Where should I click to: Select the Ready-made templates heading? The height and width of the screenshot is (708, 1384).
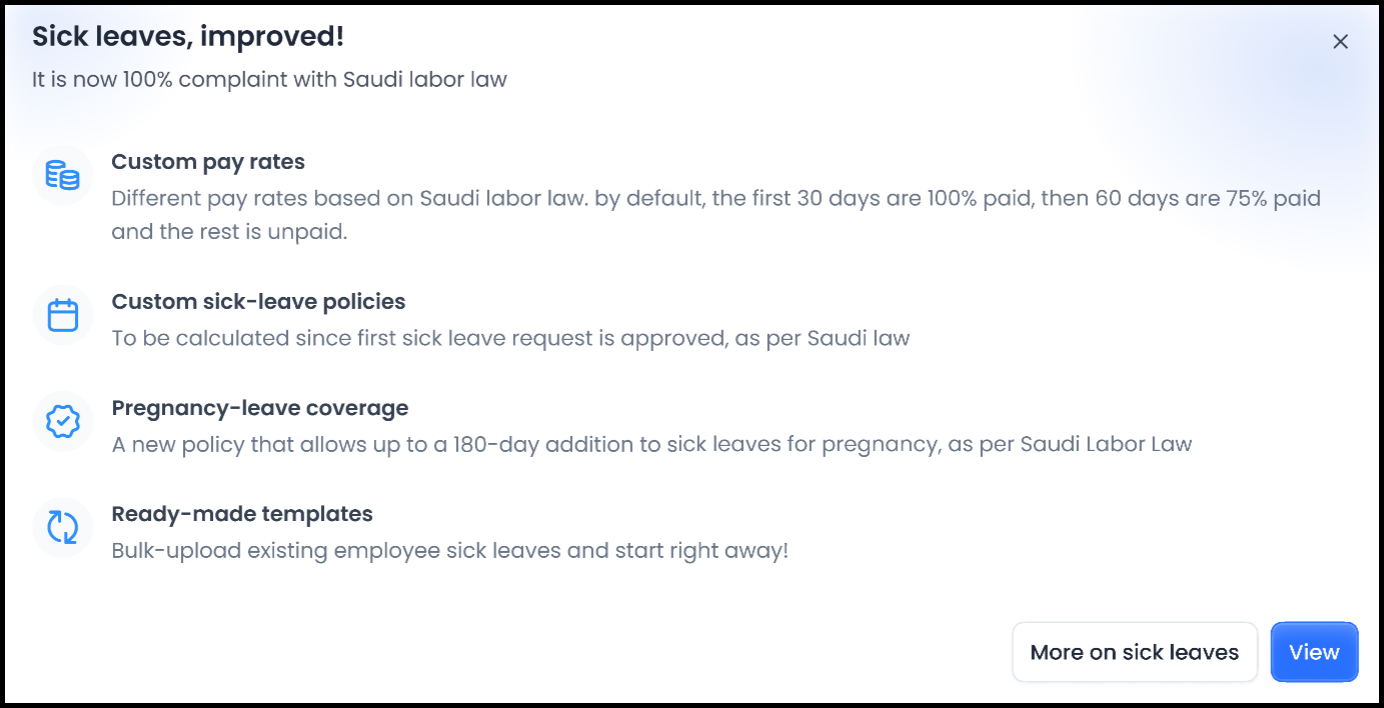point(242,514)
